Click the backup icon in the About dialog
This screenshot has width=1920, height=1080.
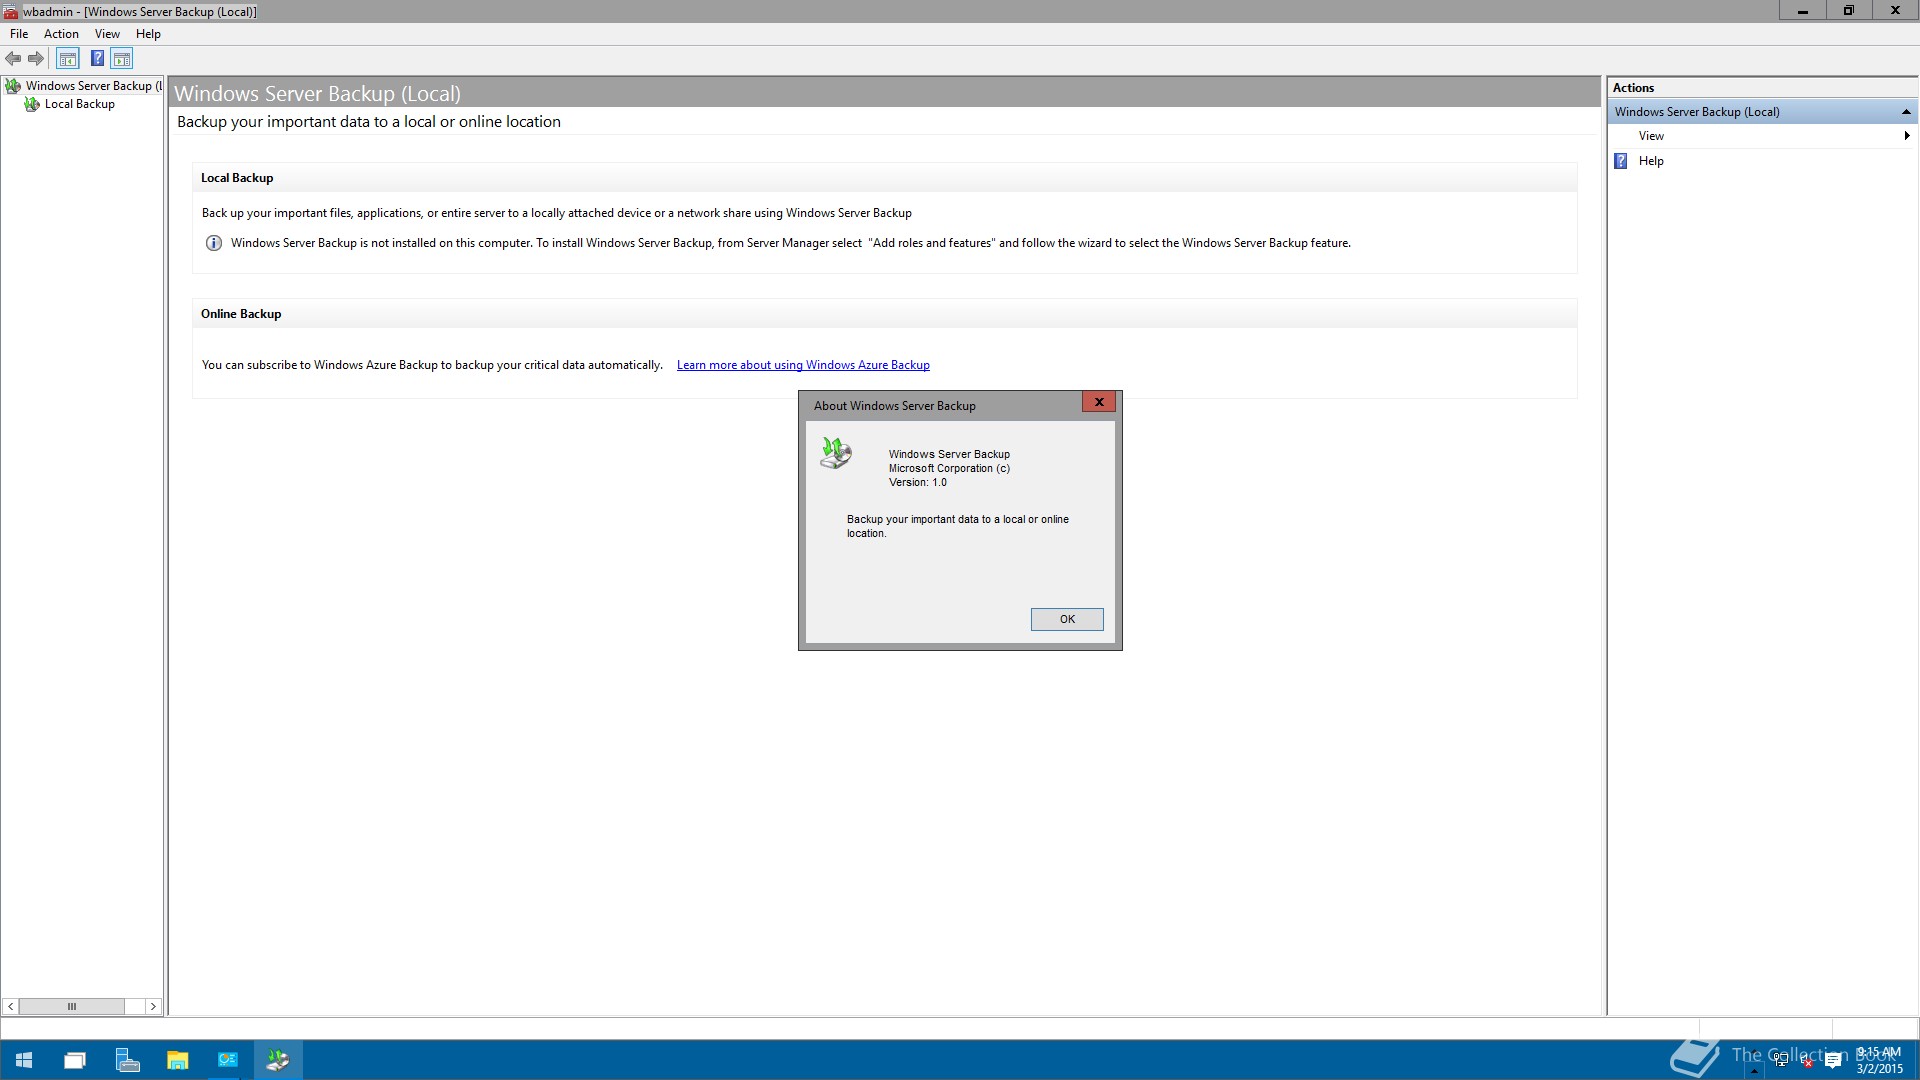836,454
